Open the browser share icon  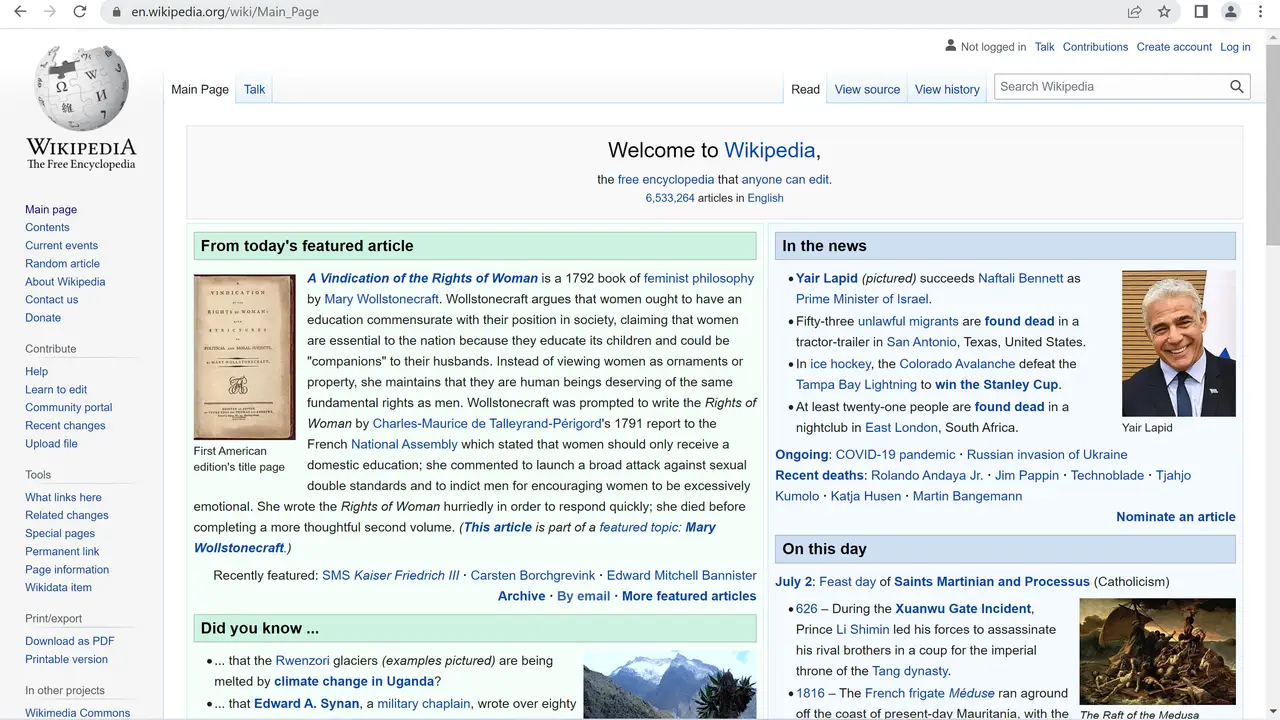point(1134,12)
